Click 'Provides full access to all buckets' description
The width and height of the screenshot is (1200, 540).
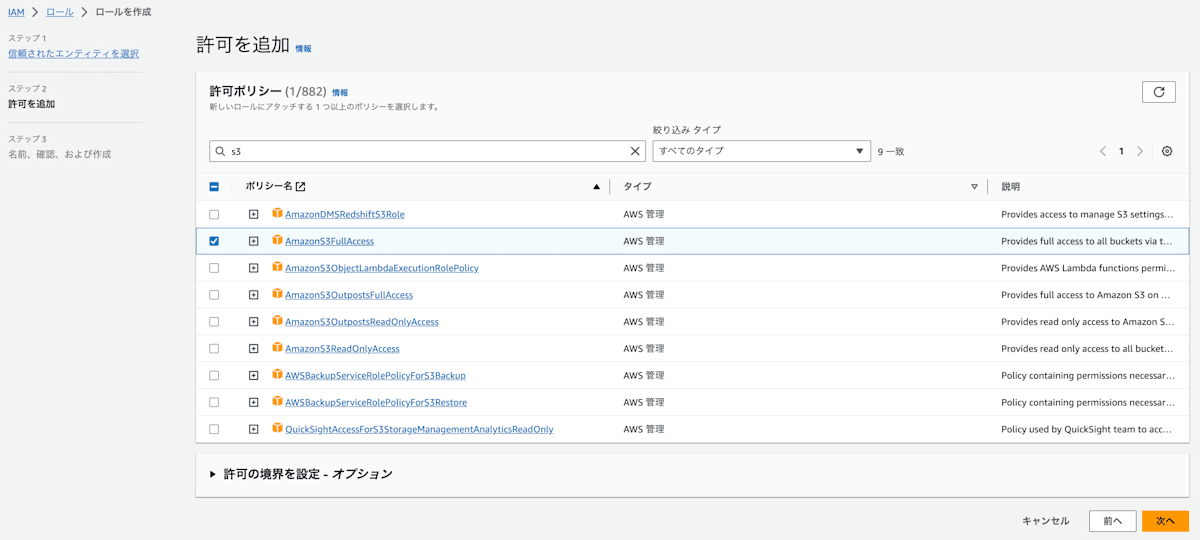[x=1087, y=241]
